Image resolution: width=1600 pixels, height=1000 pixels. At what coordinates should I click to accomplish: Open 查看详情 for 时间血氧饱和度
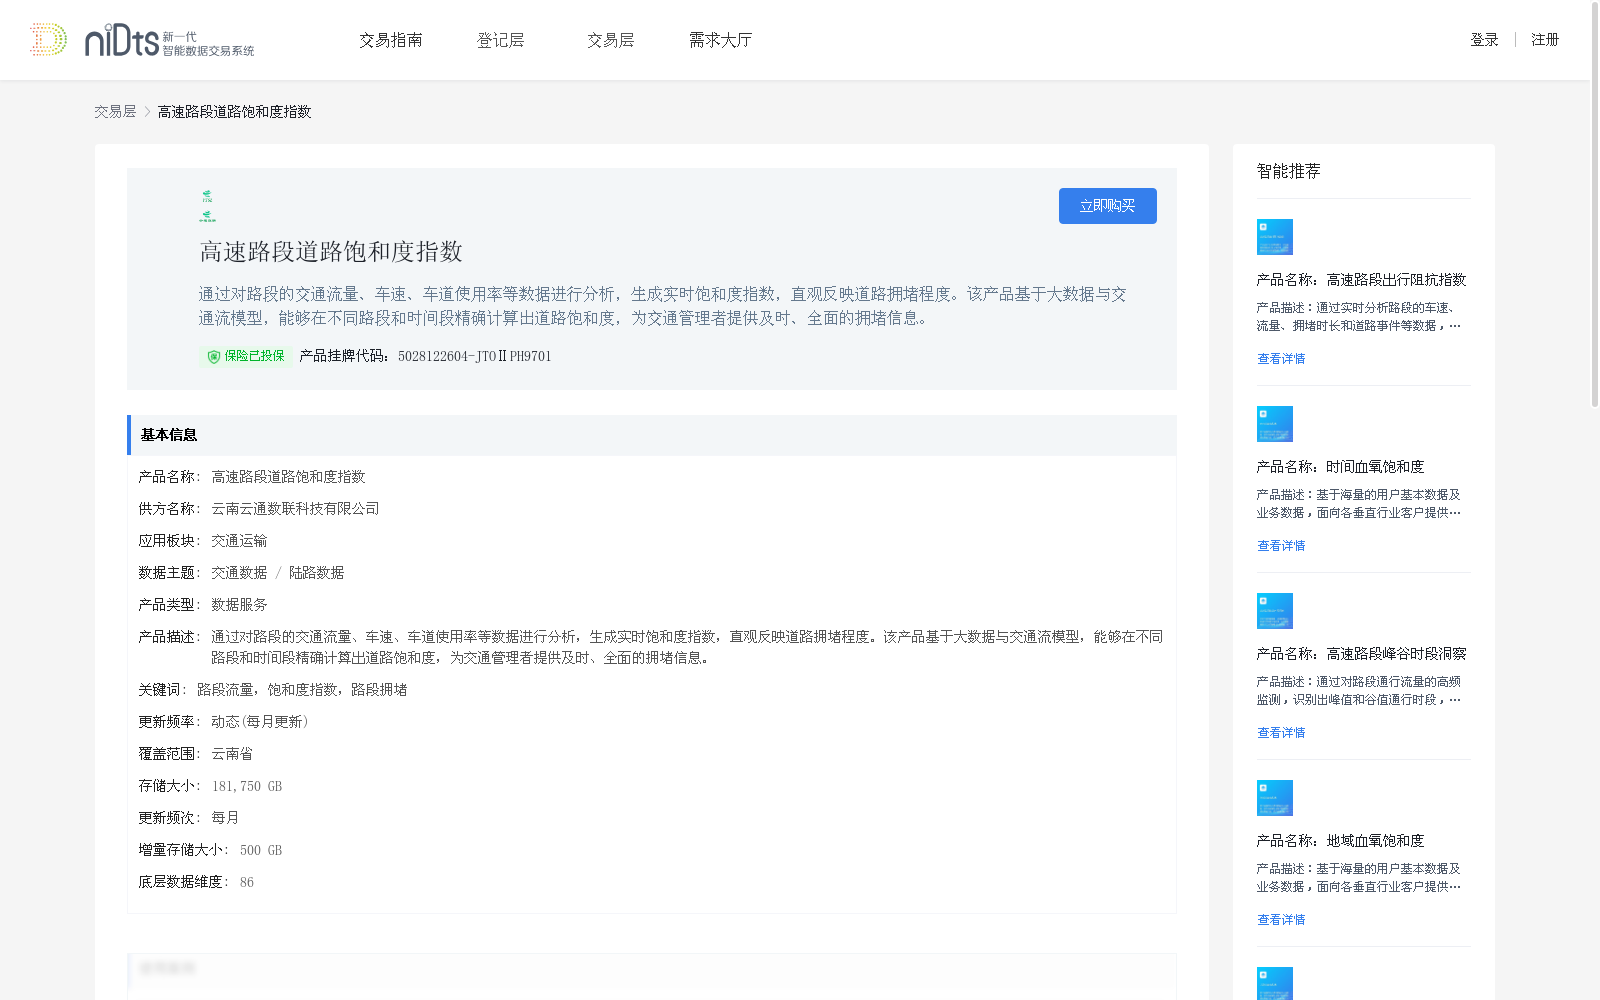click(x=1281, y=546)
